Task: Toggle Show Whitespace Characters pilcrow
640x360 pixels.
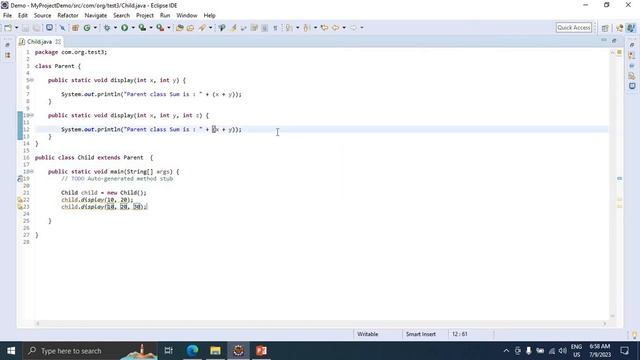Action: point(276,28)
